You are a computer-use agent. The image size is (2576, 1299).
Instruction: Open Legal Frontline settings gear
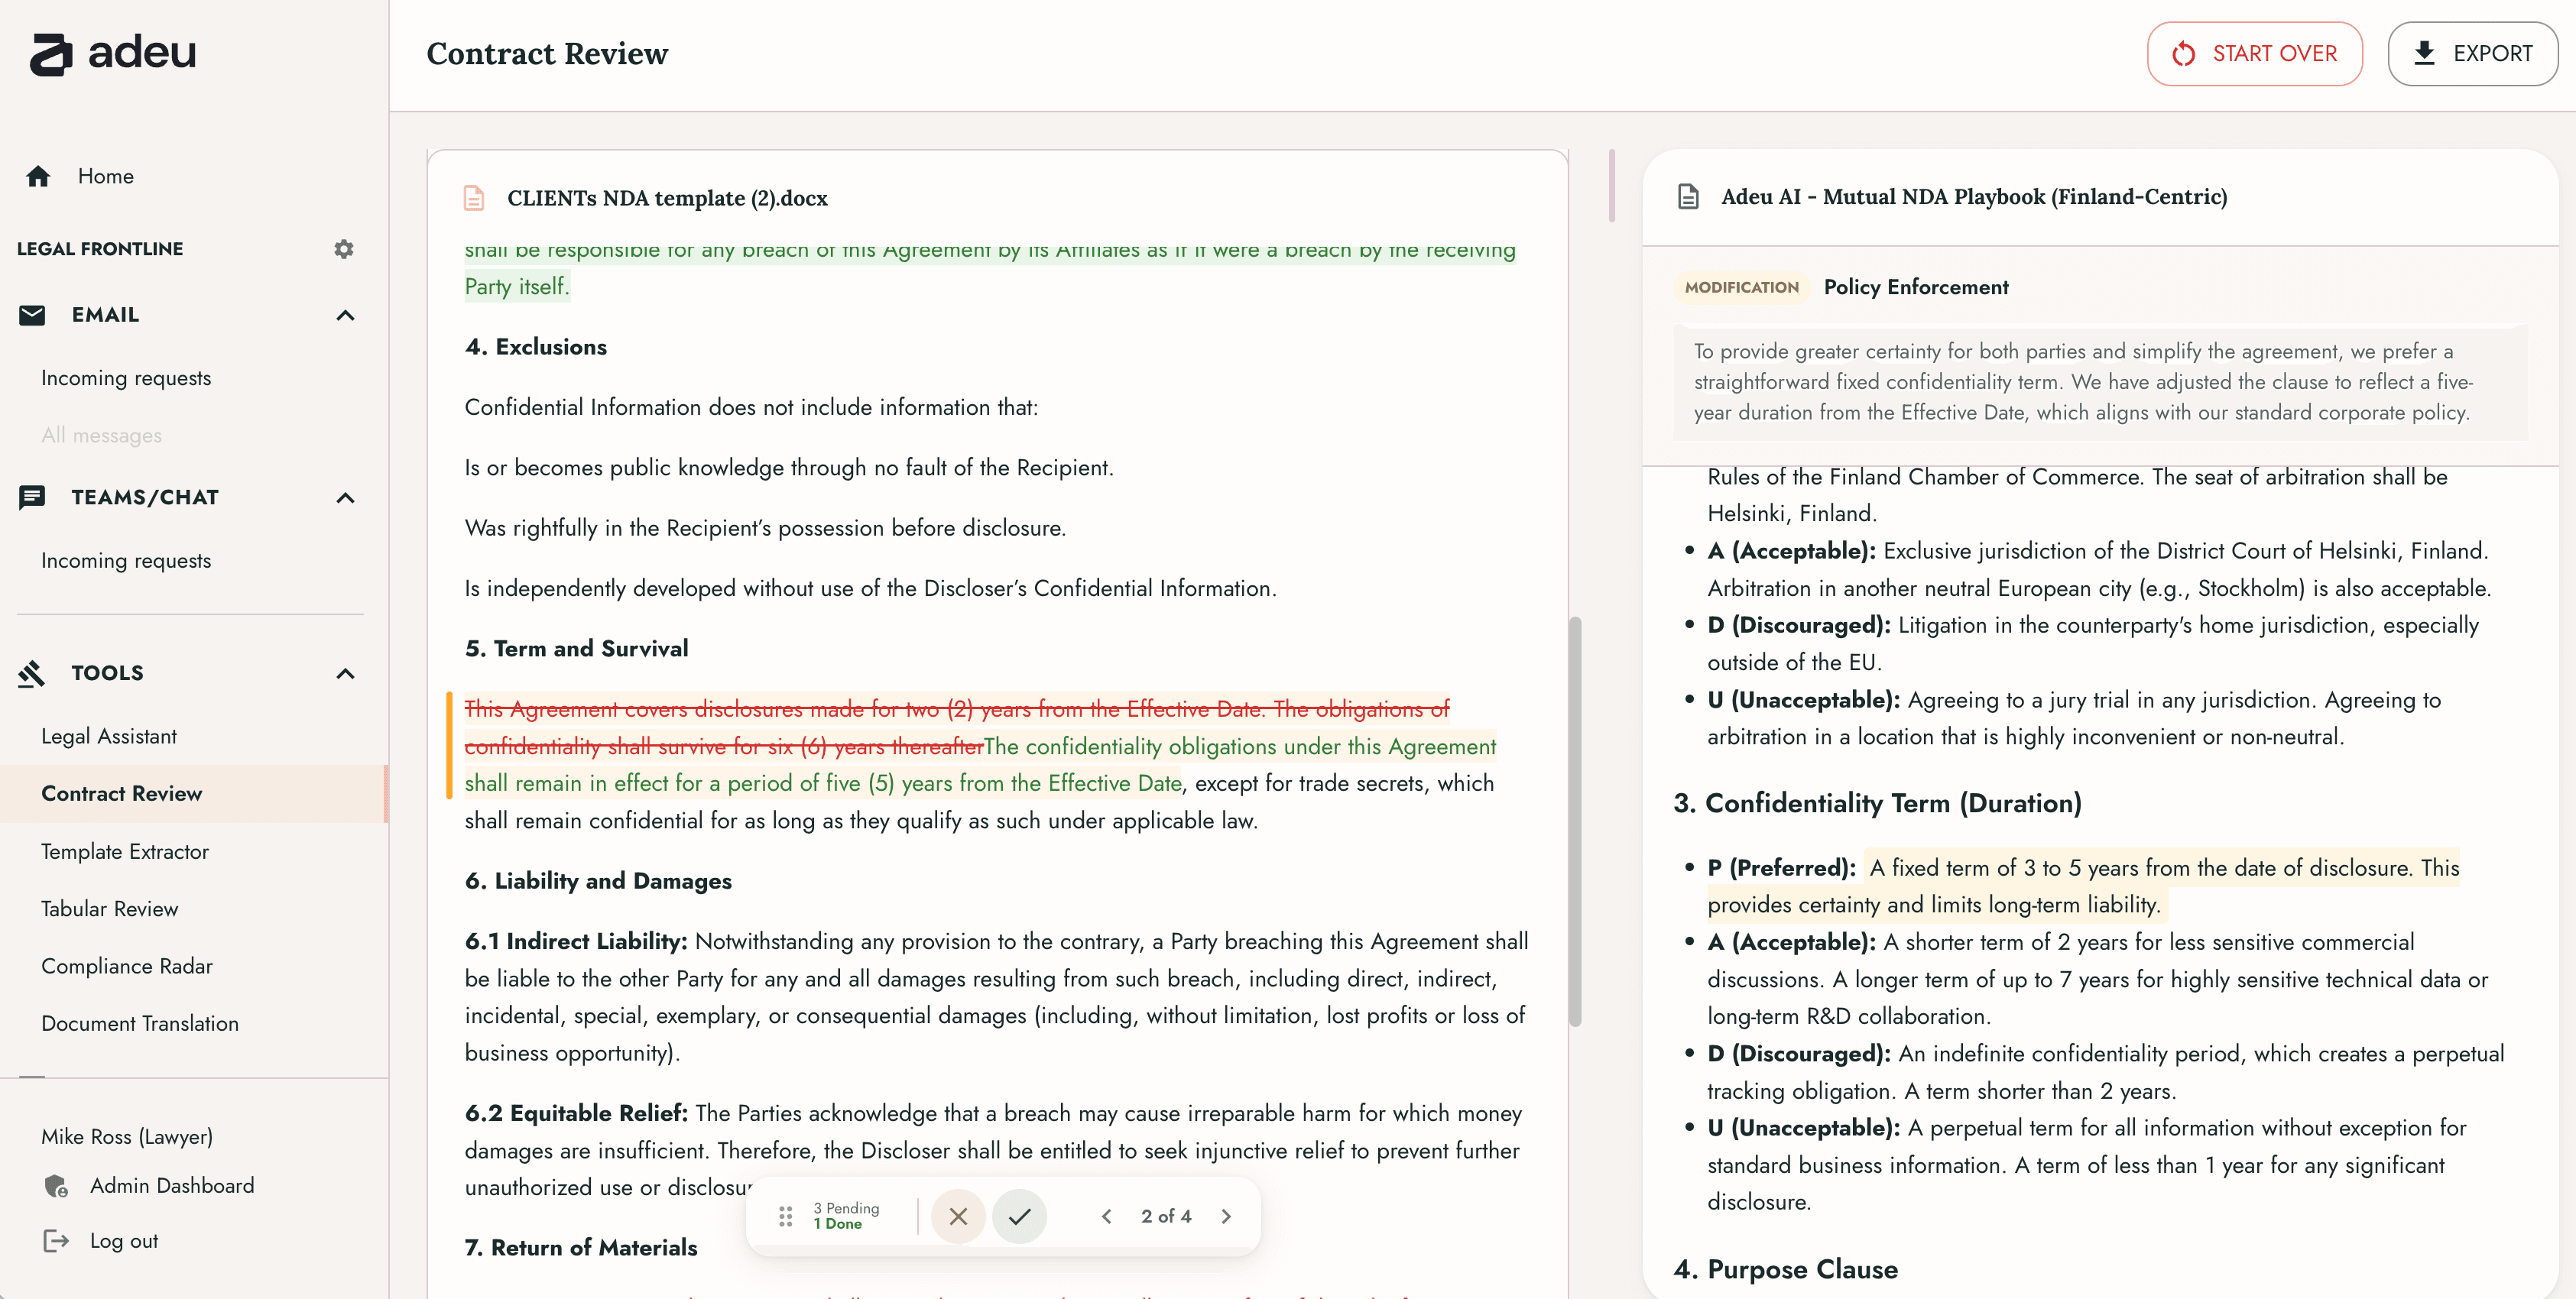pos(344,249)
